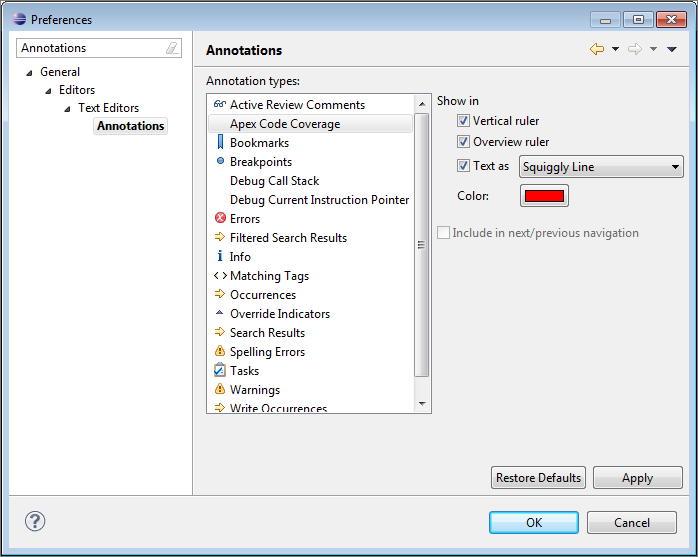The height and width of the screenshot is (557, 698).
Task: Toggle the Vertical ruler checkbox
Action: [x=463, y=121]
